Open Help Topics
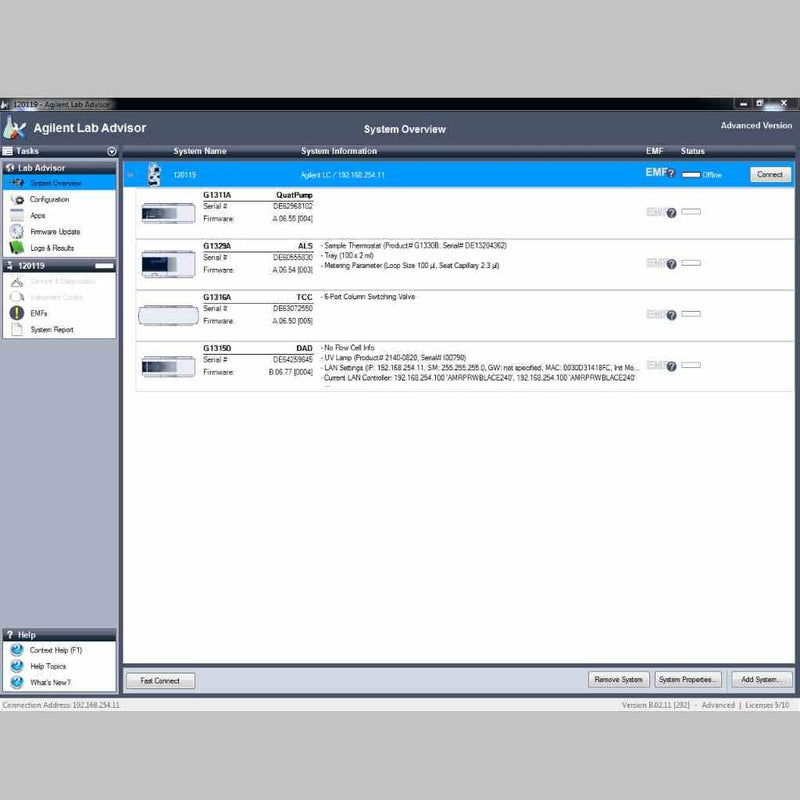Viewport: 800px width, 800px height. point(48,666)
